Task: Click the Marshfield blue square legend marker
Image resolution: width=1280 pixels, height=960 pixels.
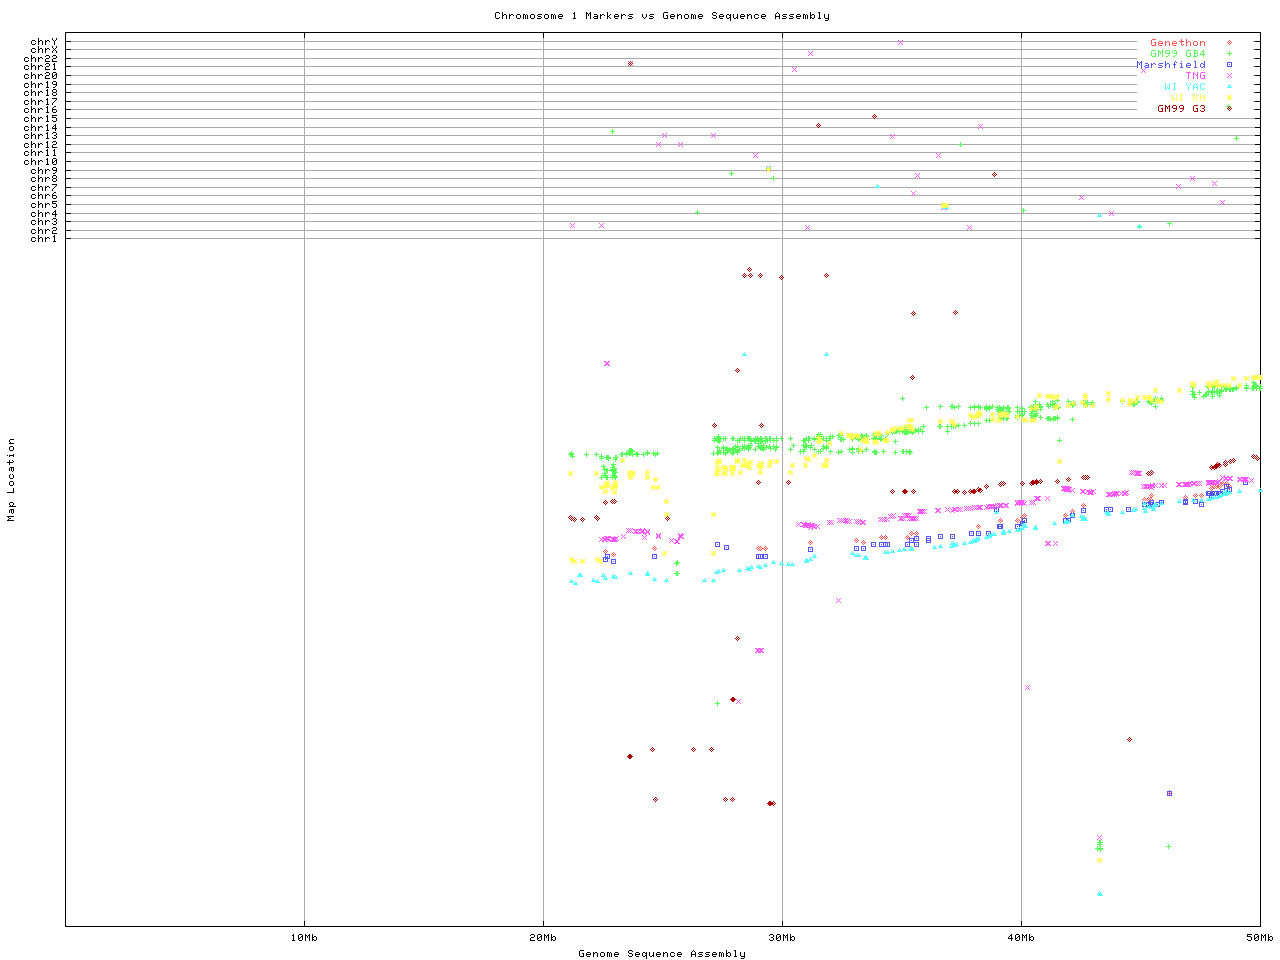Action: (1229, 65)
